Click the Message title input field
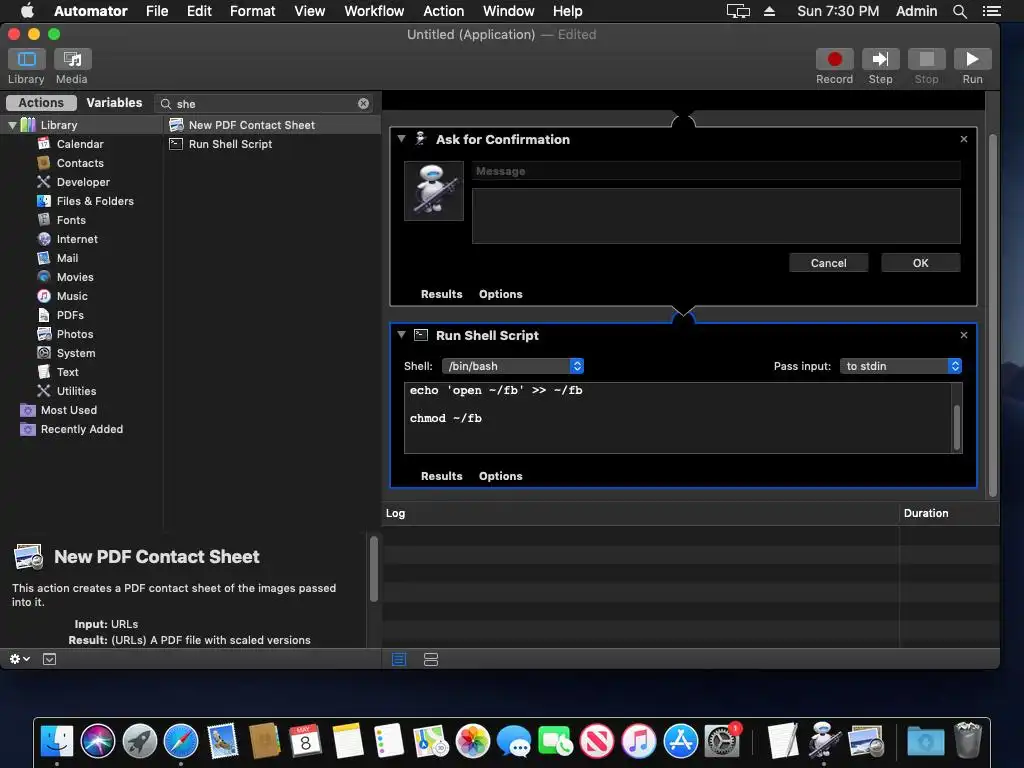Image resolution: width=1024 pixels, height=768 pixels. point(716,171)
